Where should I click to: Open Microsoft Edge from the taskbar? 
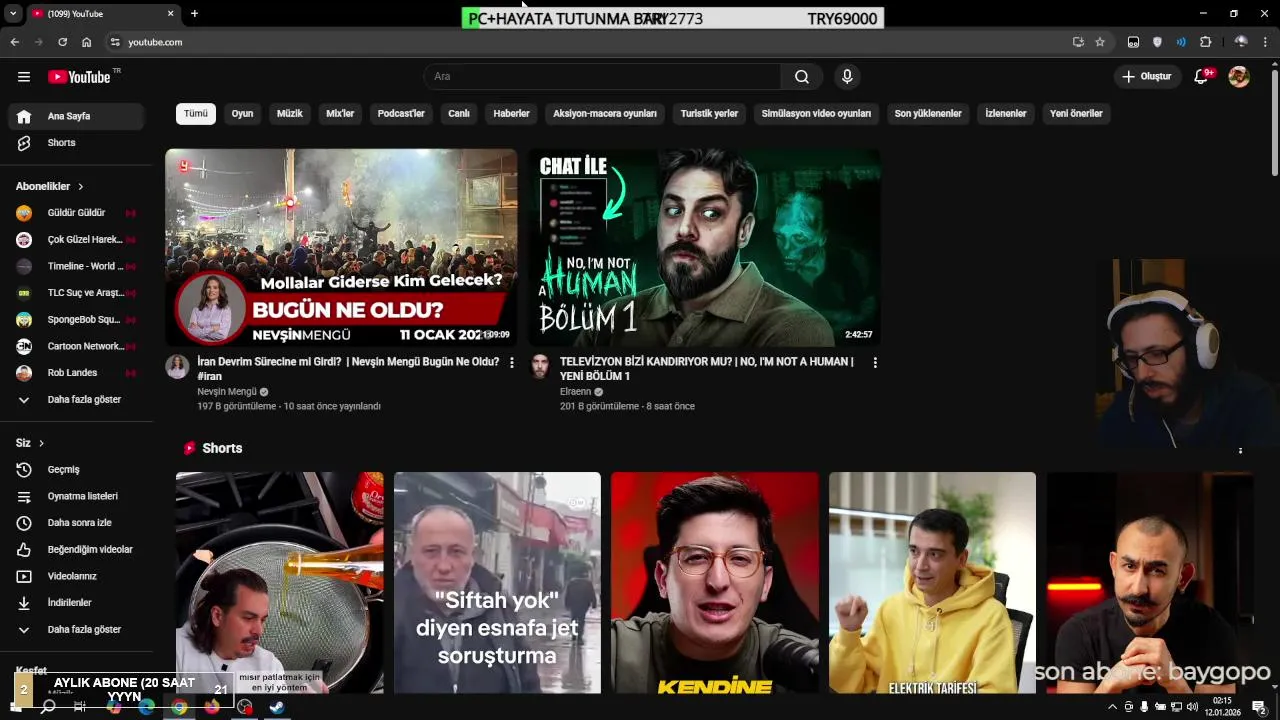[147, 707]
